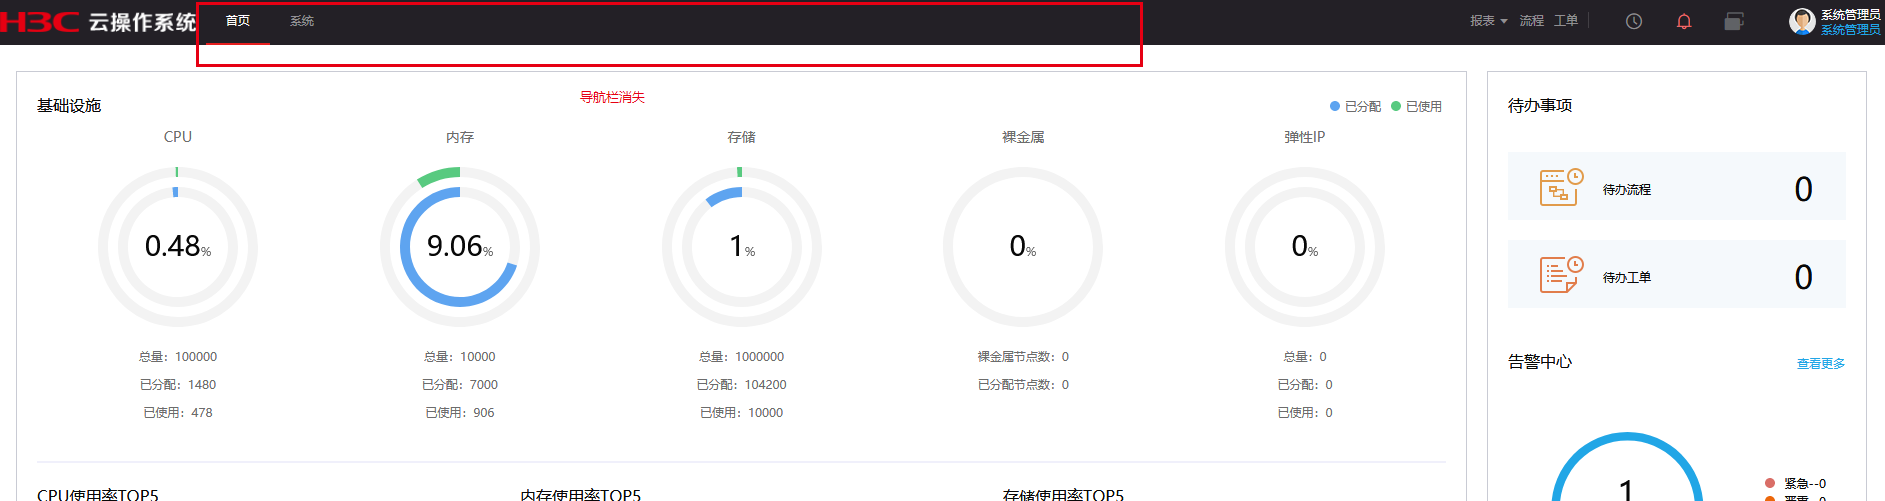The height and width of the screenshot is (501, 1885).
Task: Click the 待办流程 flowchart icon
Action: coord(1561,187)
